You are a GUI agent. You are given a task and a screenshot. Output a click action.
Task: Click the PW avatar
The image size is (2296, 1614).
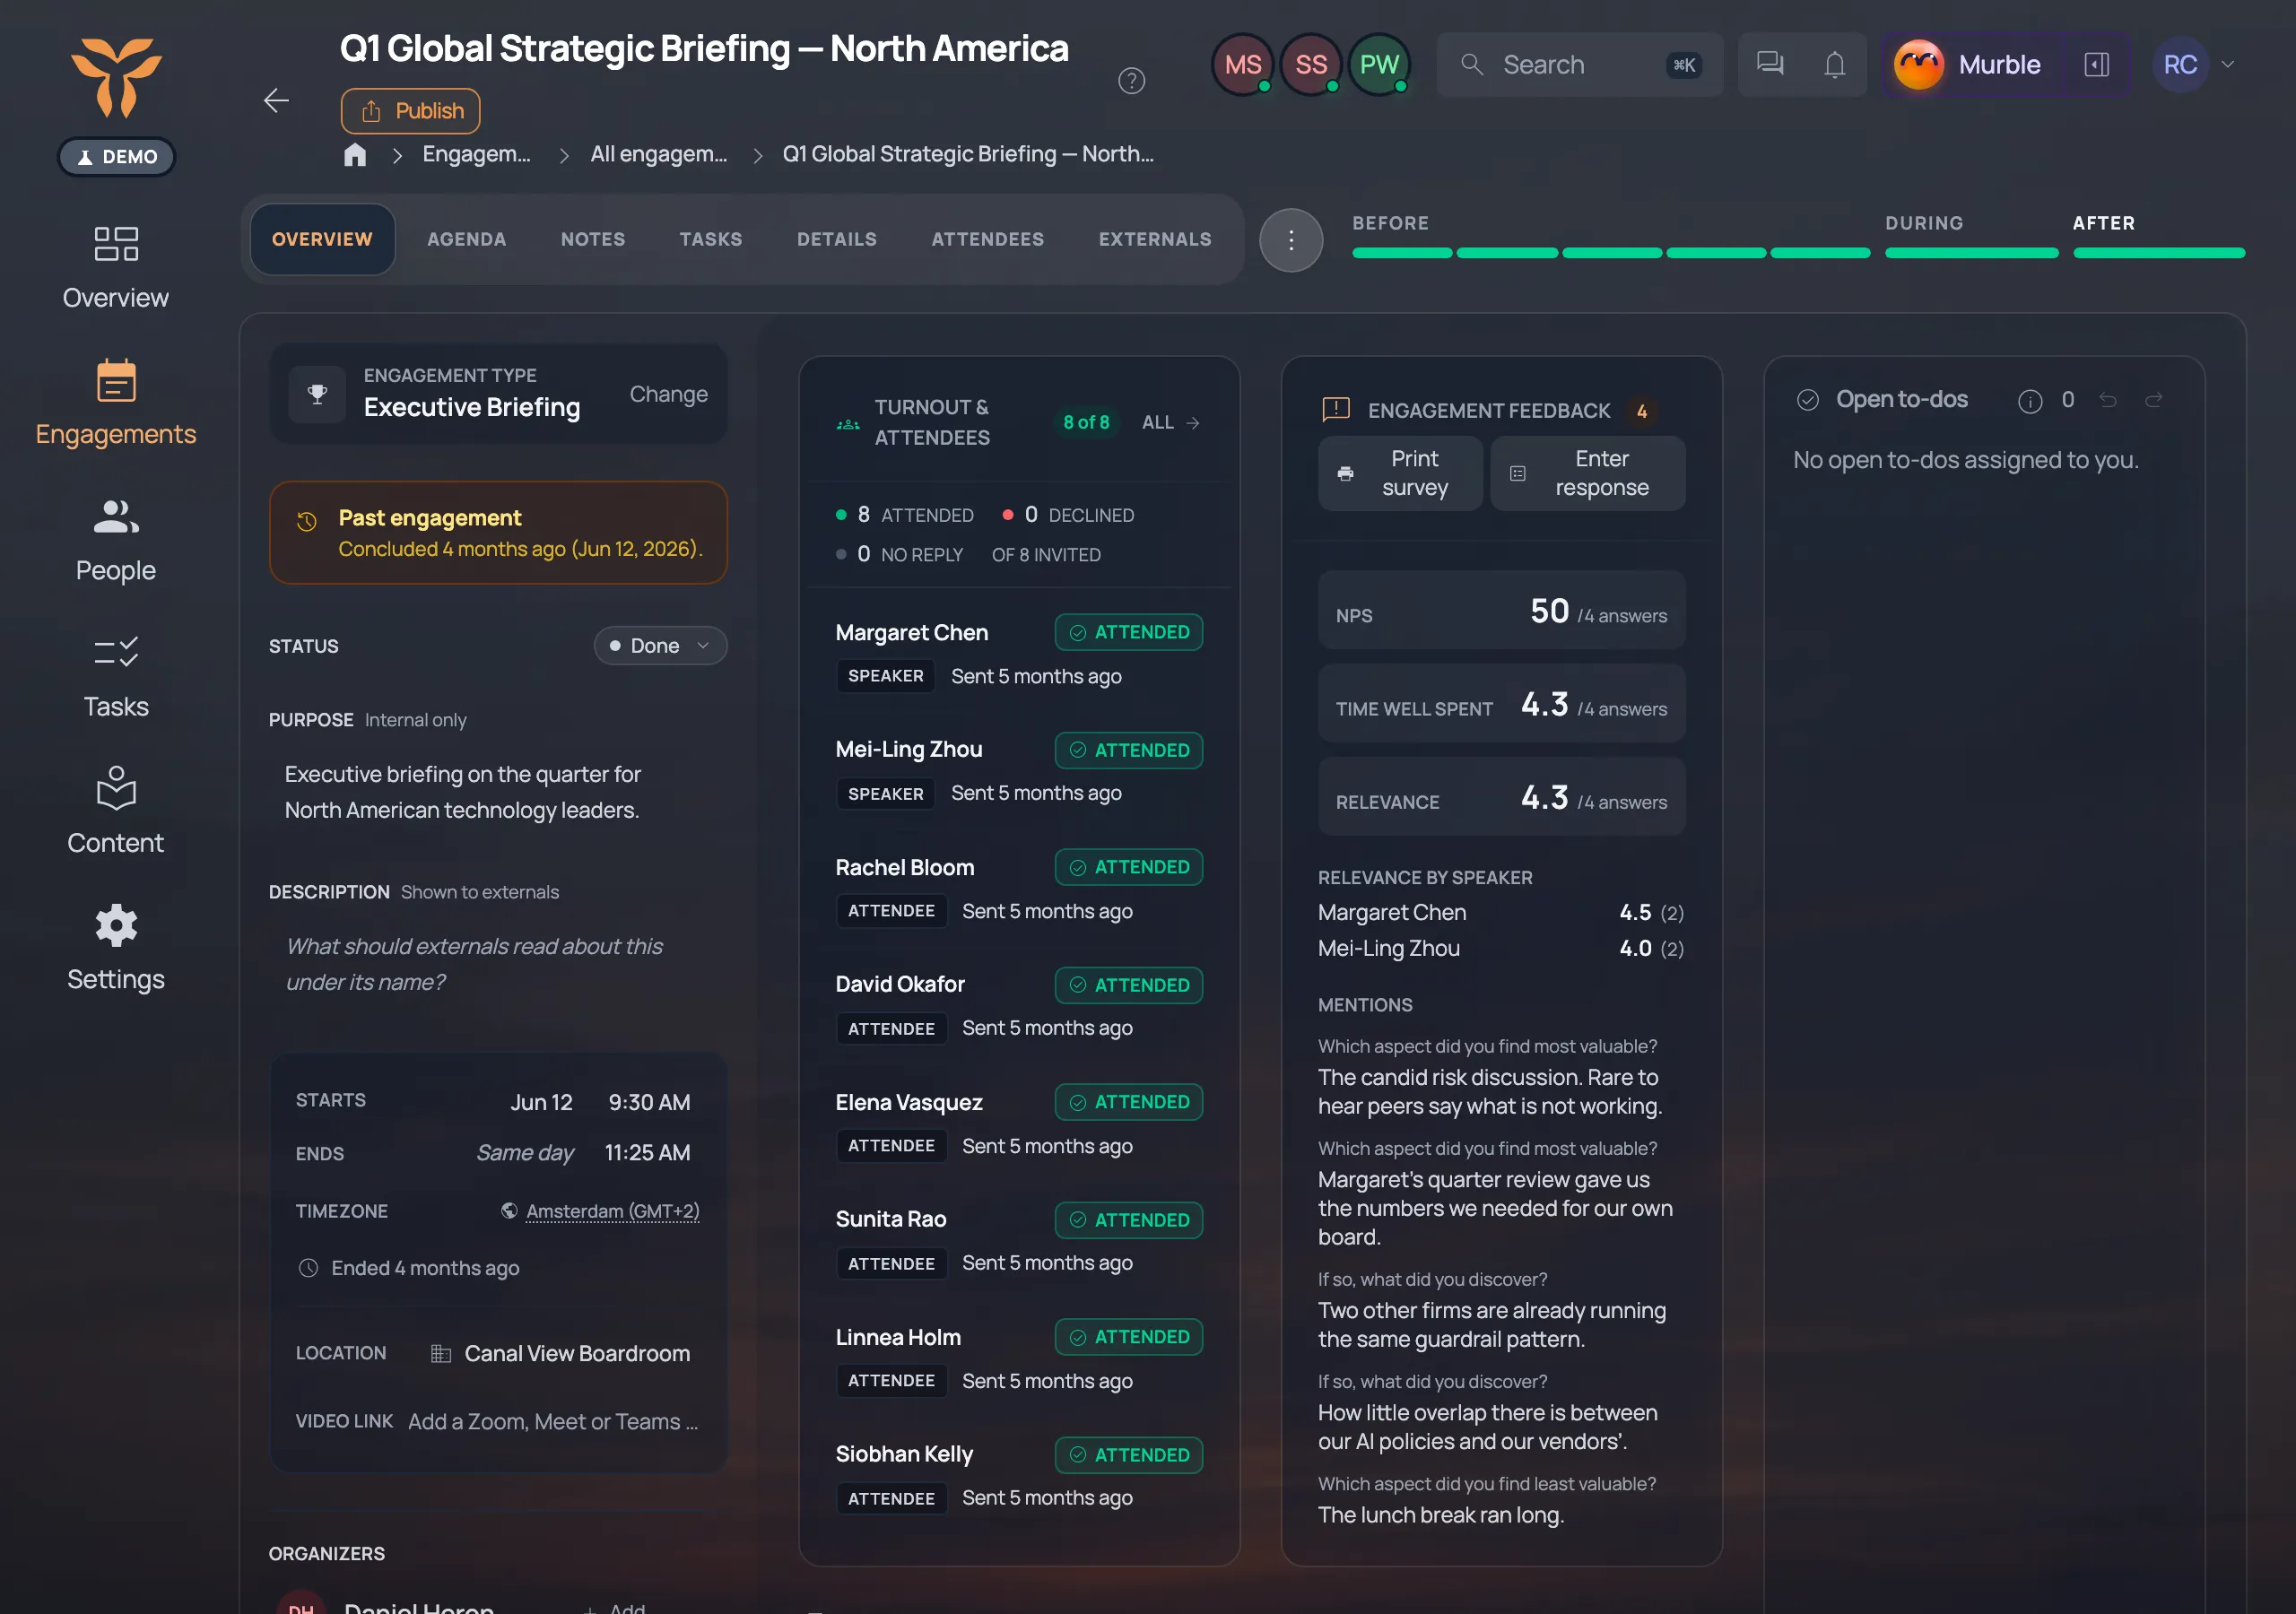(x=1379, y=65)
